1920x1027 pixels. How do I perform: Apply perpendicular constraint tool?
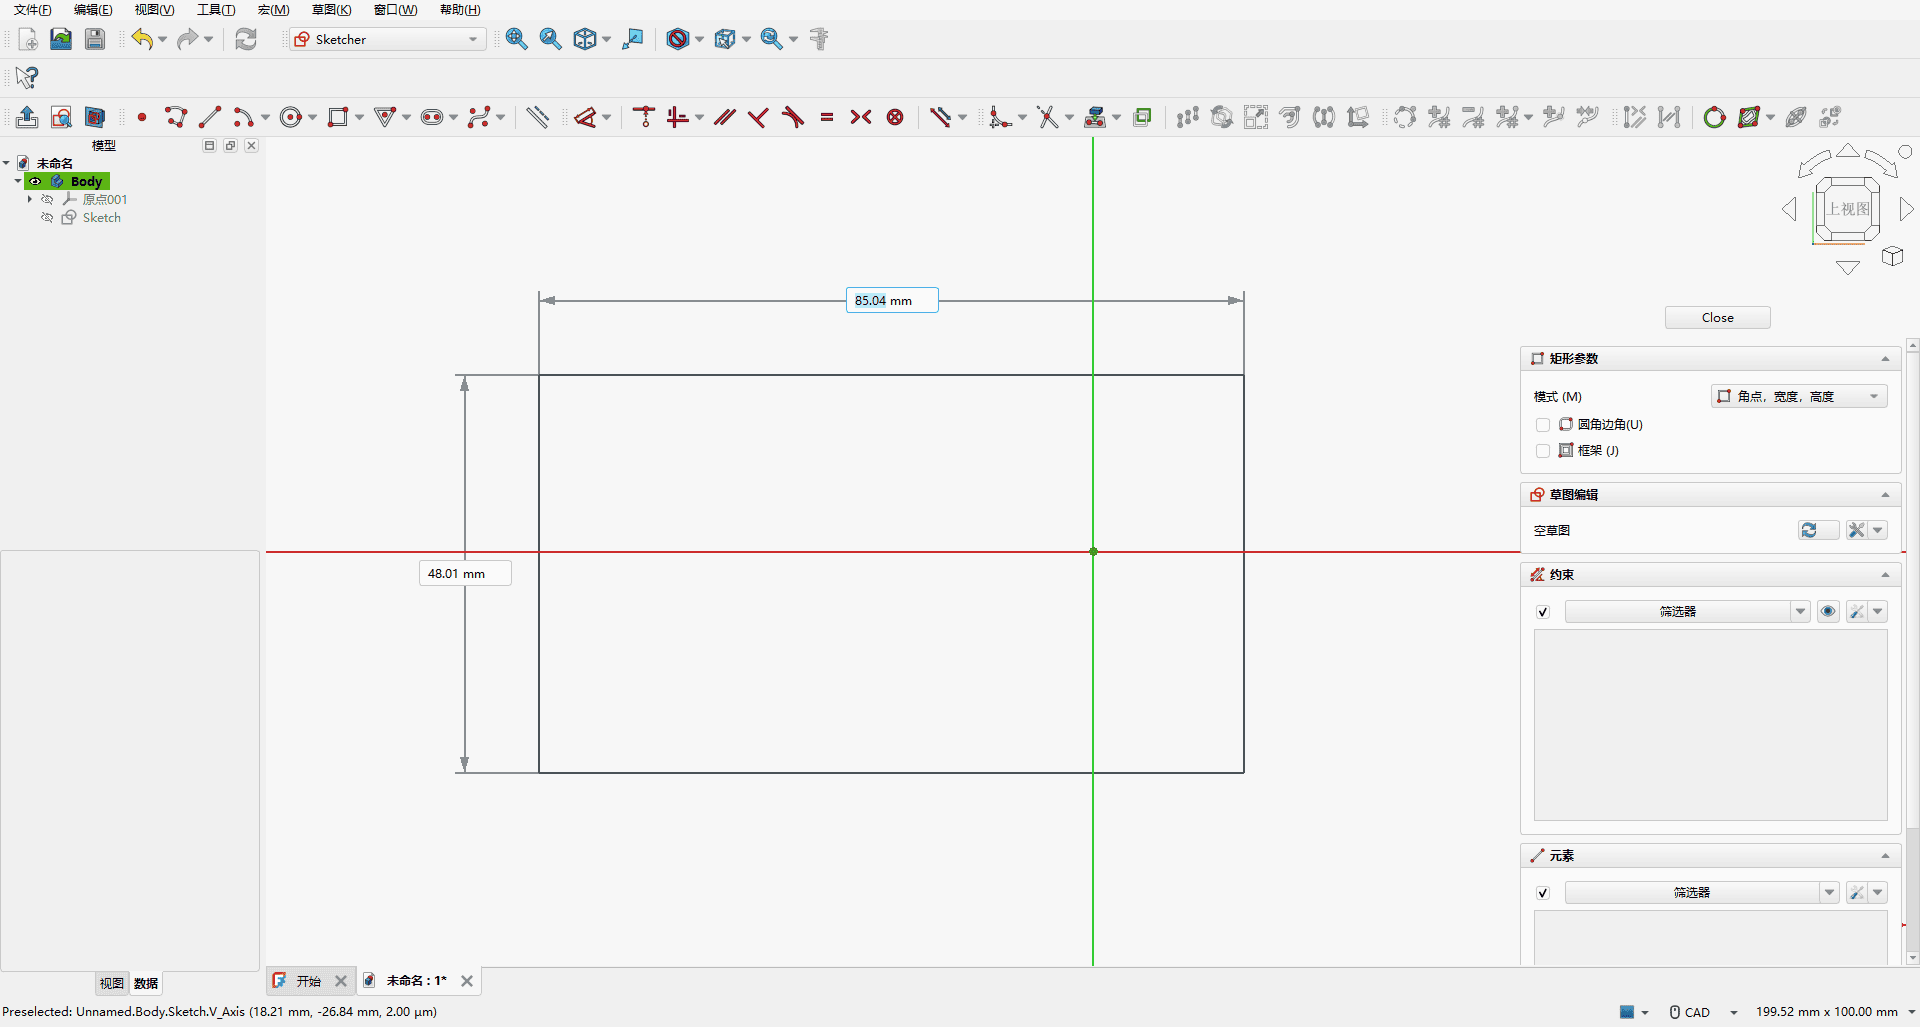coord(759,117)
